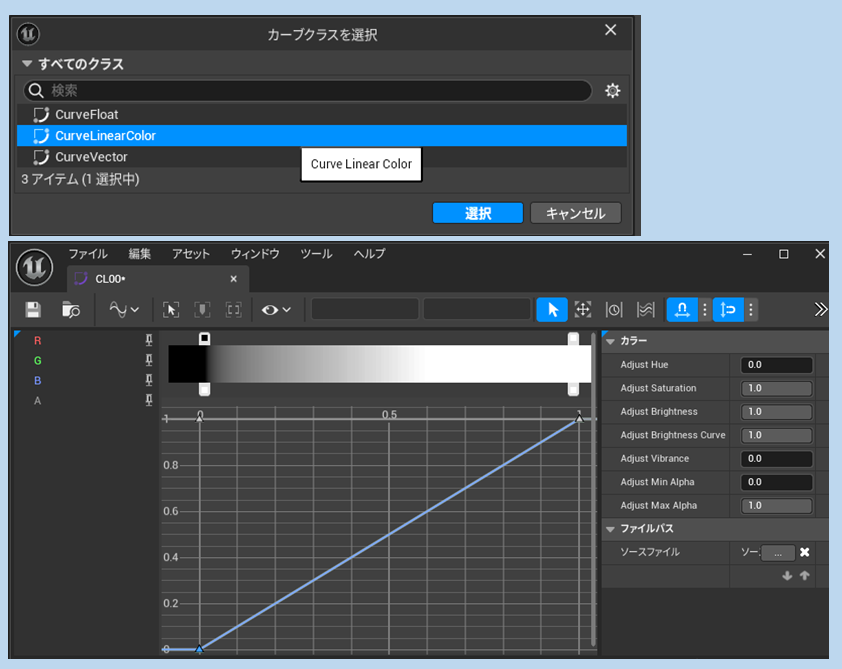Click the multi-curve wave tool icon

click(x=645, y=310)
